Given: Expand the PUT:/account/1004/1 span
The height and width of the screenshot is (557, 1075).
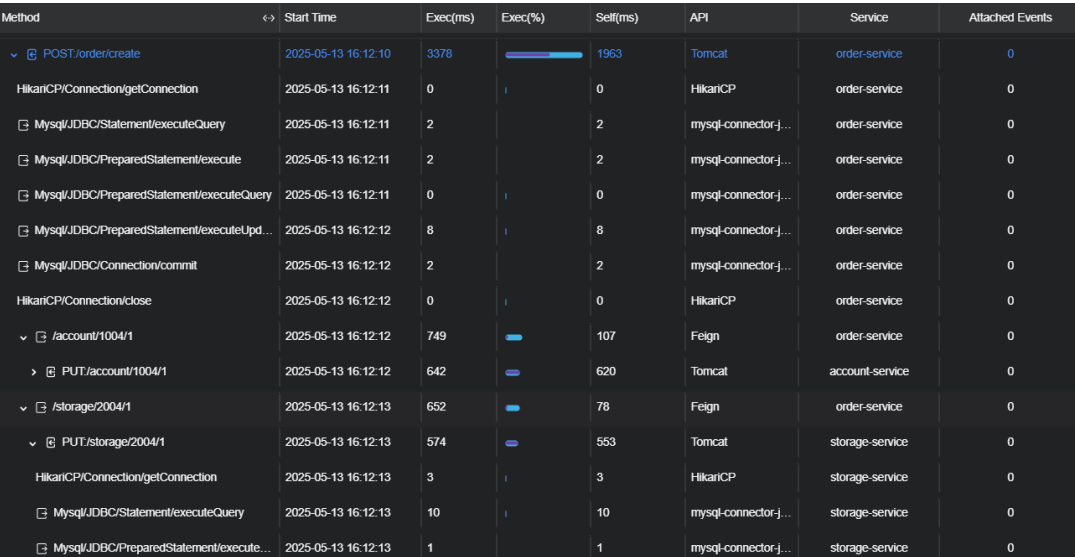Looking at the screenshot, I should 34,372.
